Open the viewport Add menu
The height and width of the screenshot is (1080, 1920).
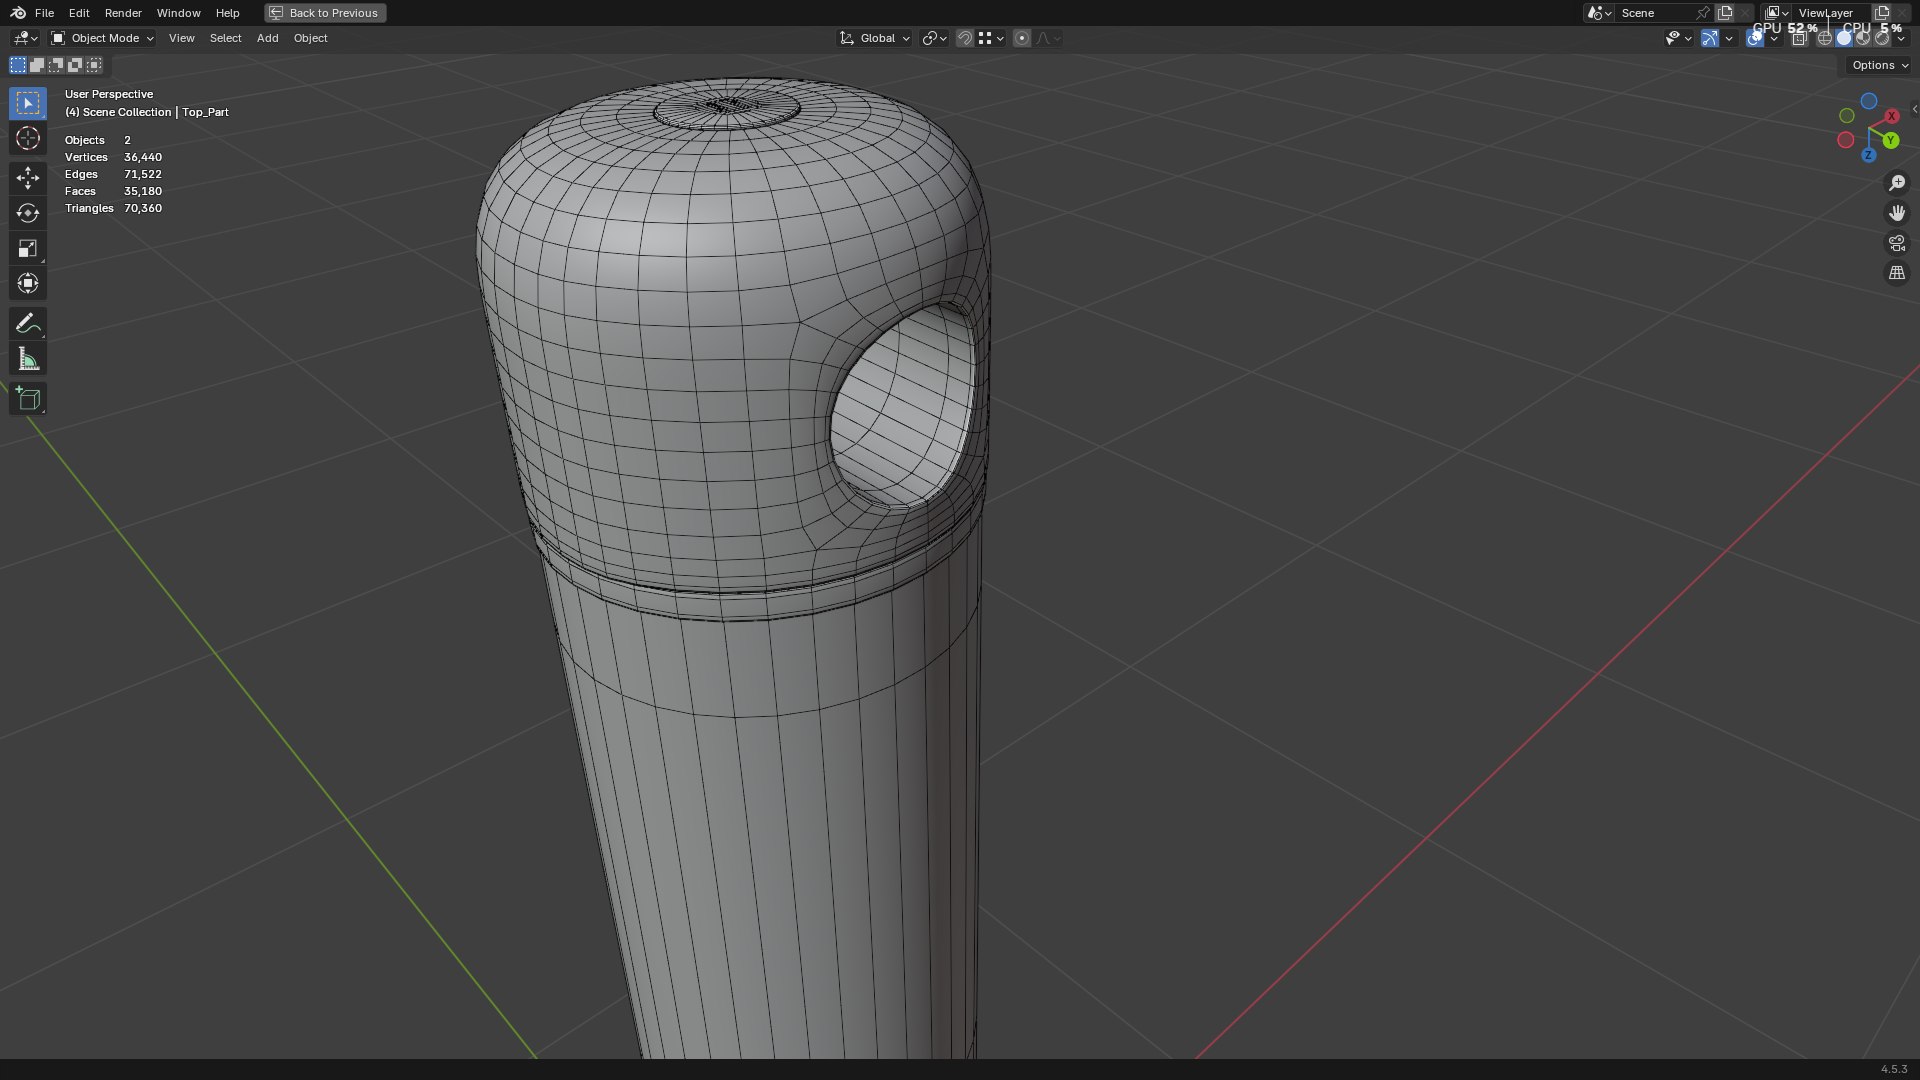point(267,38)
